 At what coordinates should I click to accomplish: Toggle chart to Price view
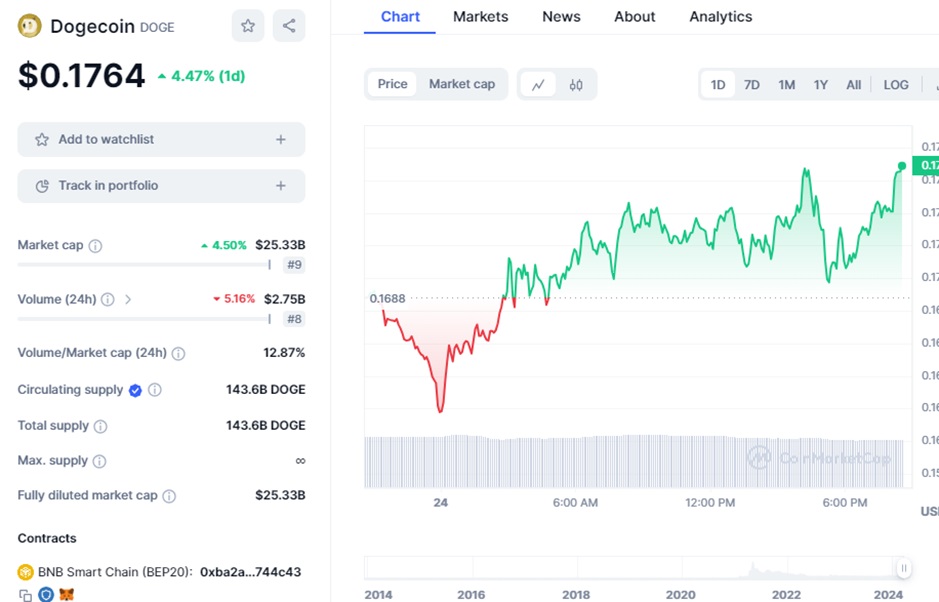[x=392, y=84]
